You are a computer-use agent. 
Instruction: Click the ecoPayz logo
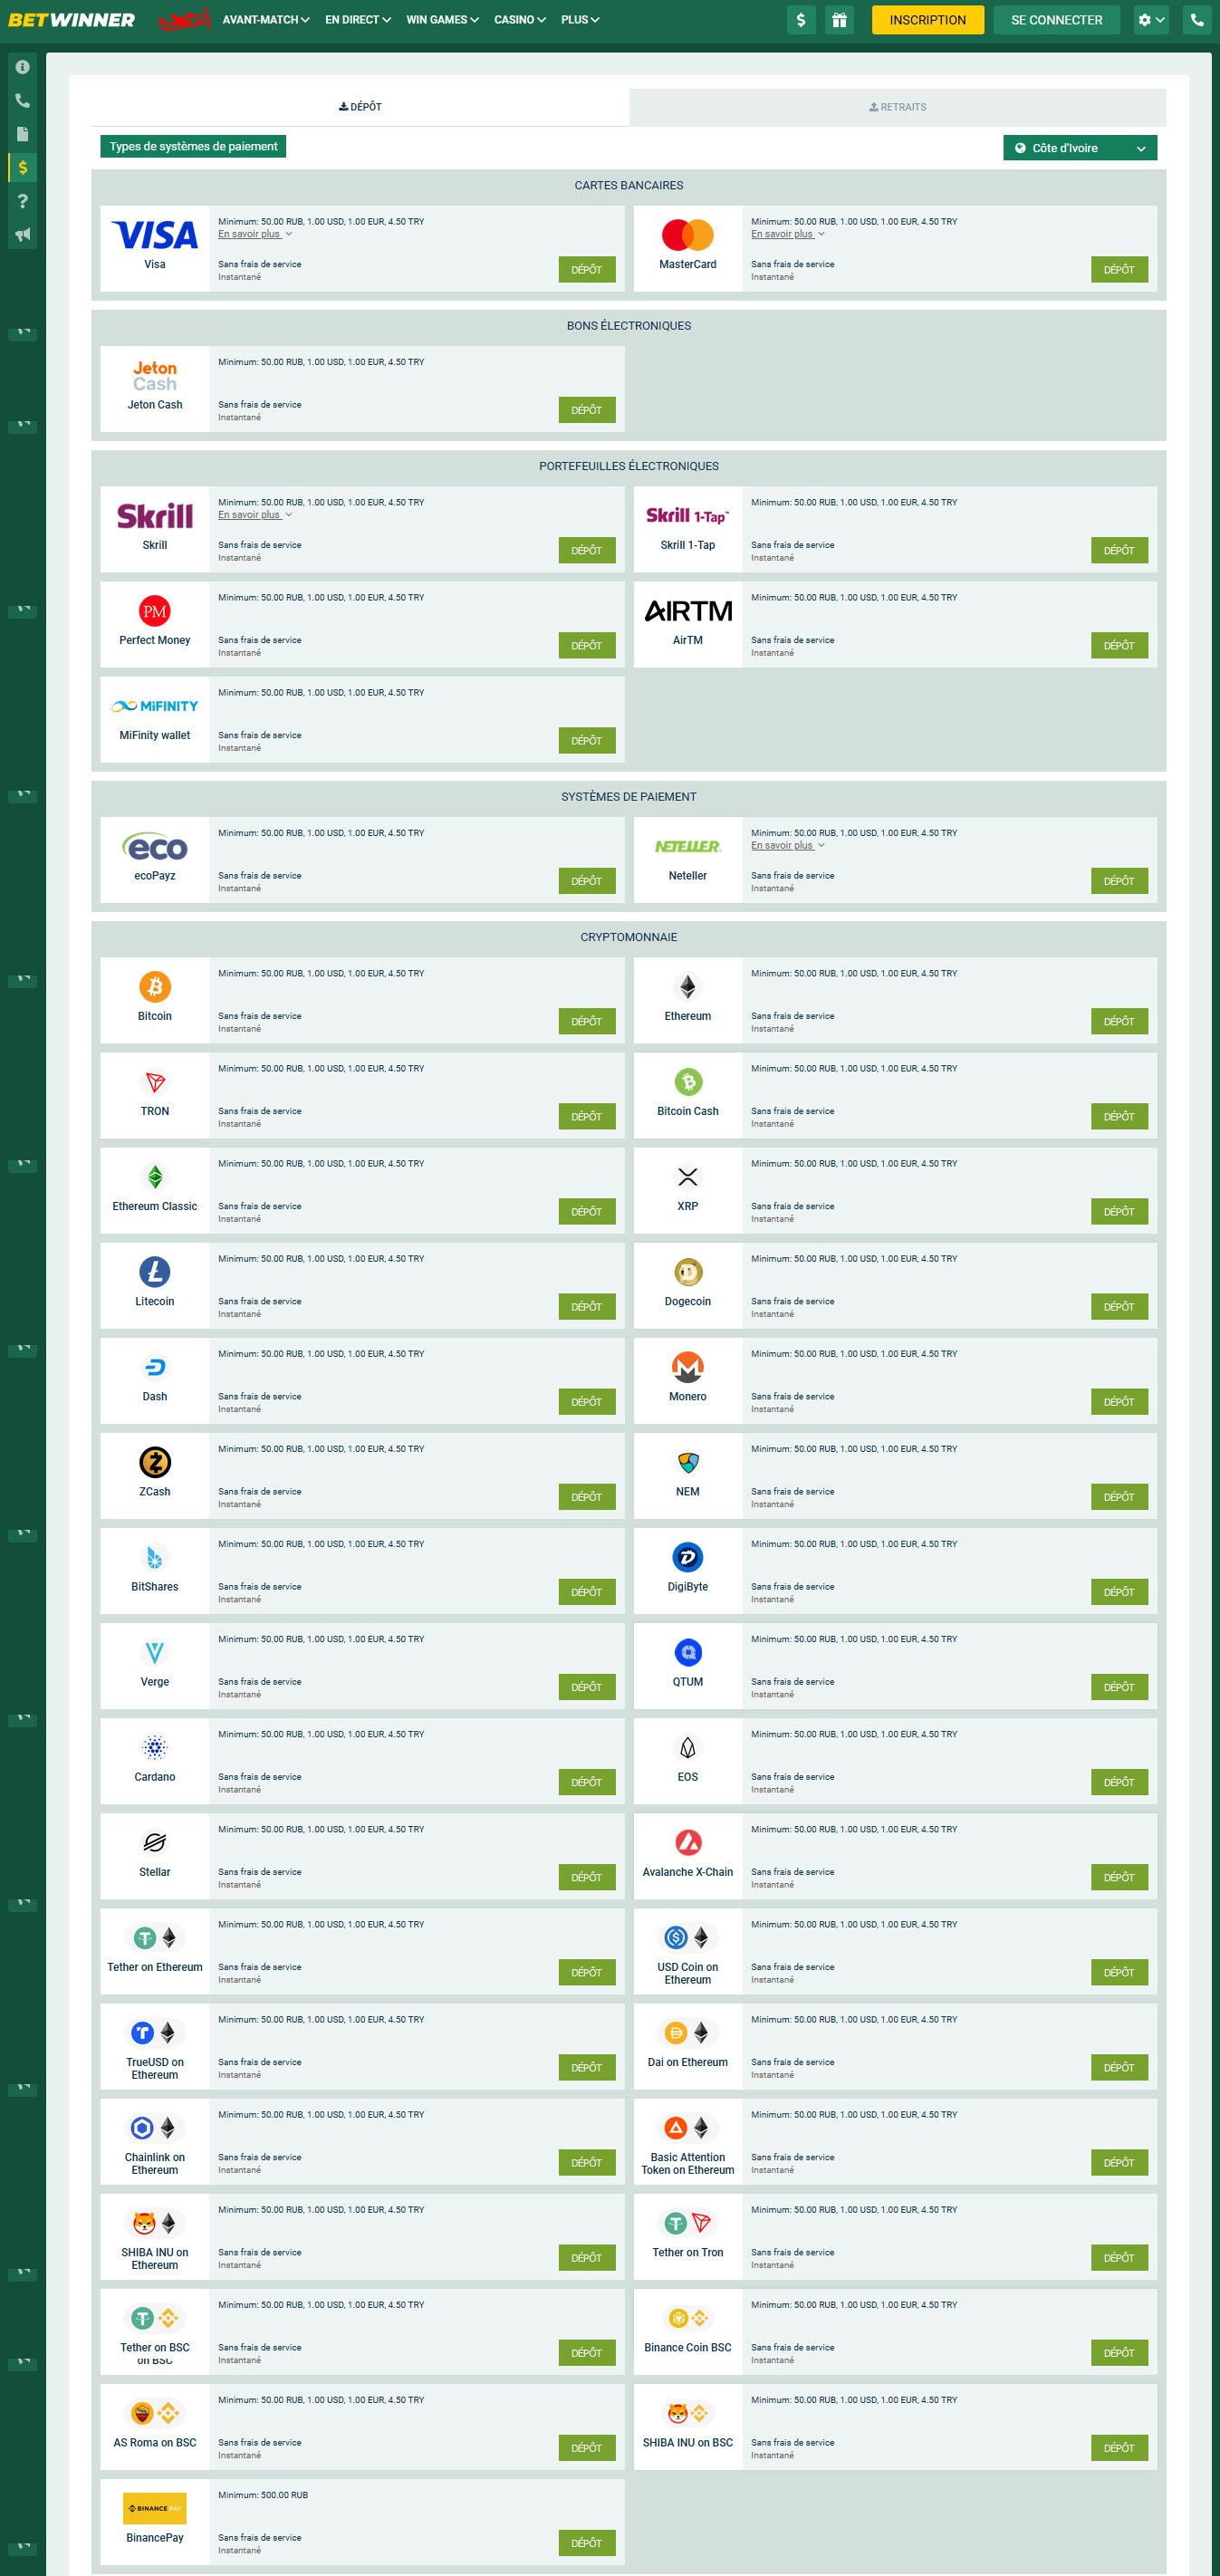pyautogui.click(x=155, y=847)
